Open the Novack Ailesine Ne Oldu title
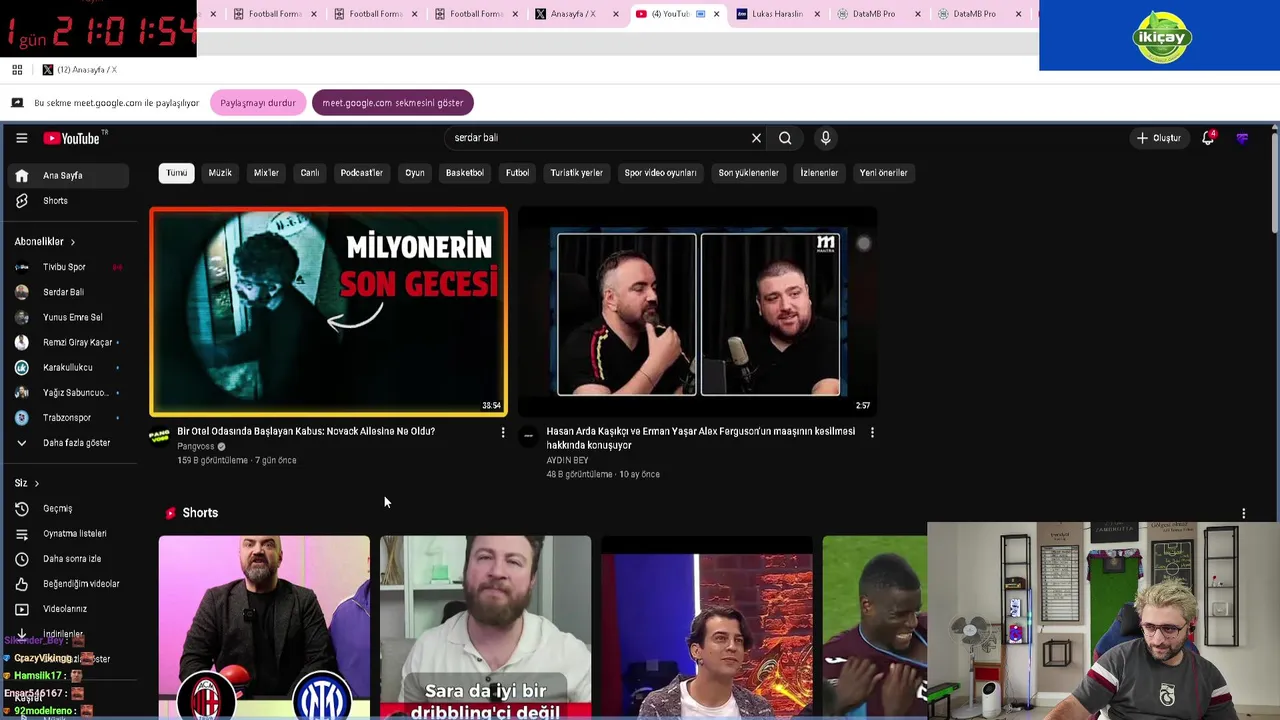The height and width of the screenshot is (720, 1280). (306, 431)
